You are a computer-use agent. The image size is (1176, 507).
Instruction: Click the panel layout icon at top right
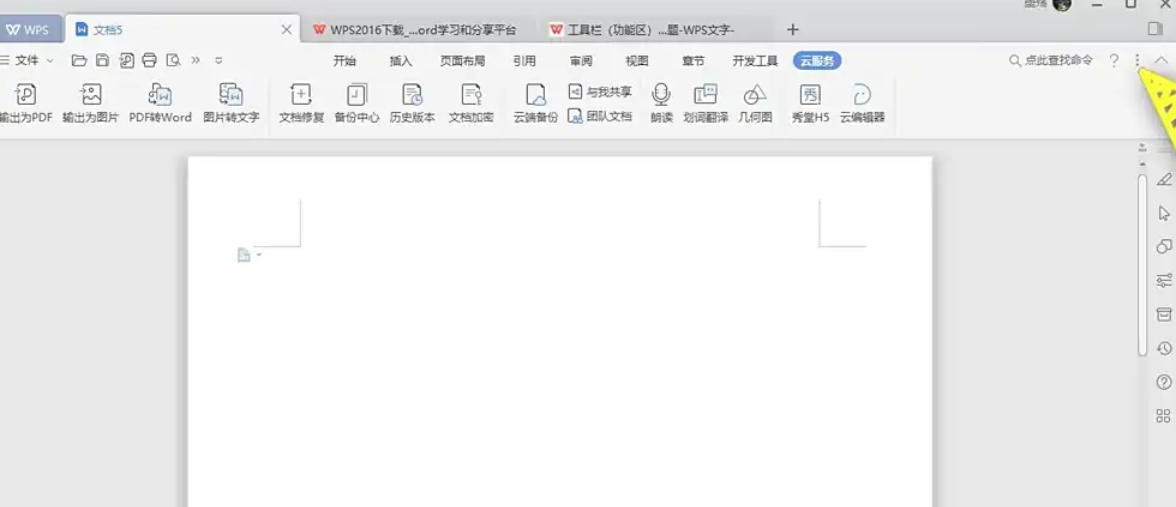click(1154, 28)
